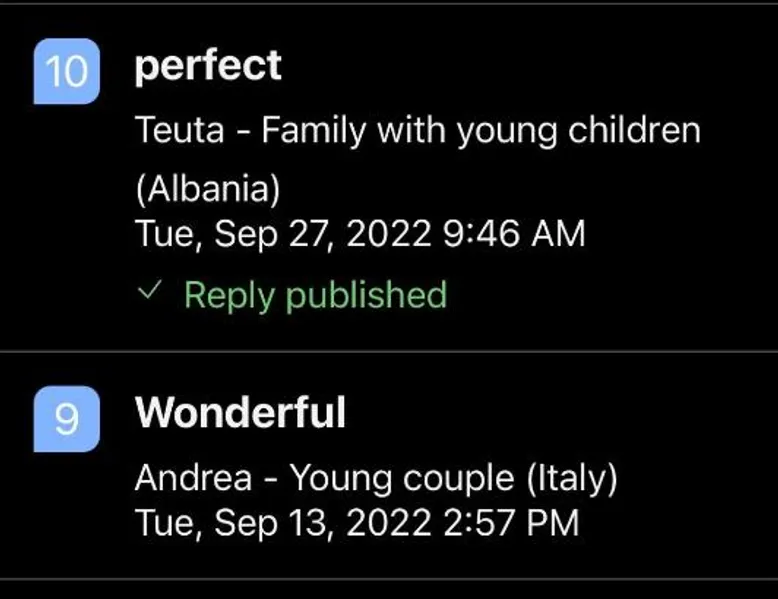Click the green reply published checkmark

[149, 290]
